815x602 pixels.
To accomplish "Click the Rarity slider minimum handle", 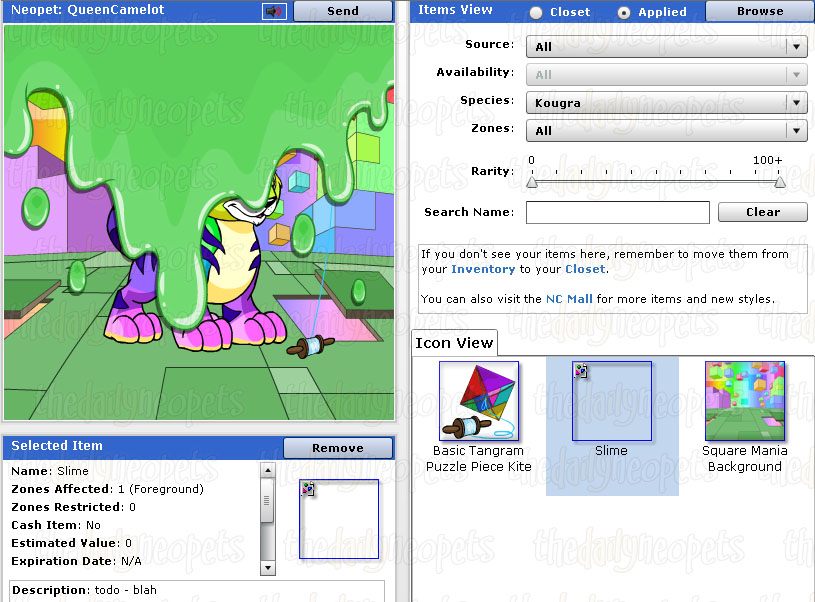I will click(x=531, y=182).
